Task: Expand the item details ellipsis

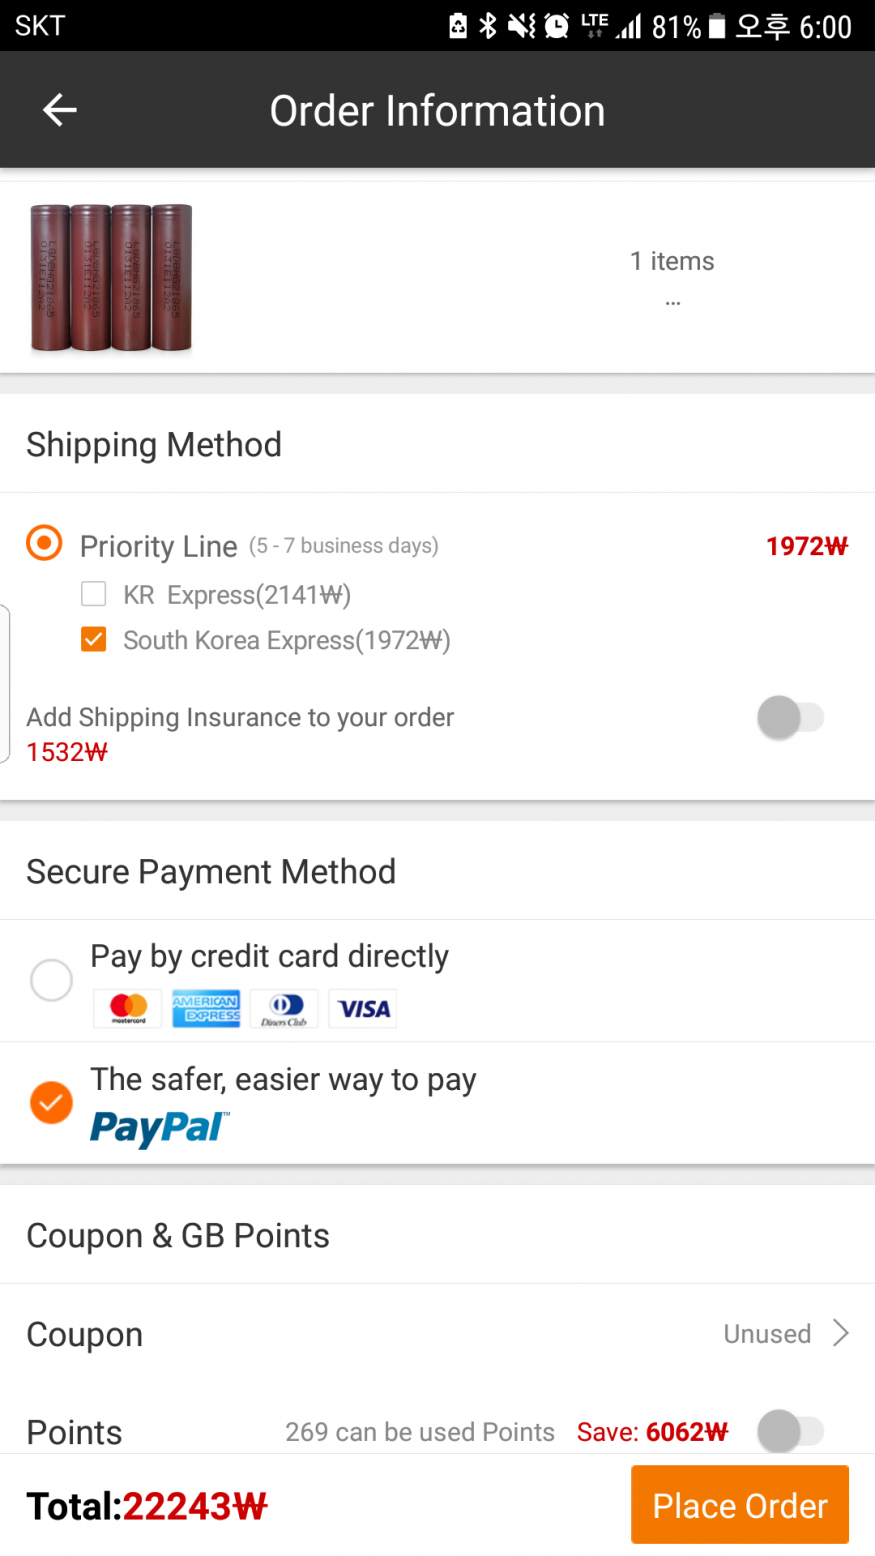Action: pos(672,303)
